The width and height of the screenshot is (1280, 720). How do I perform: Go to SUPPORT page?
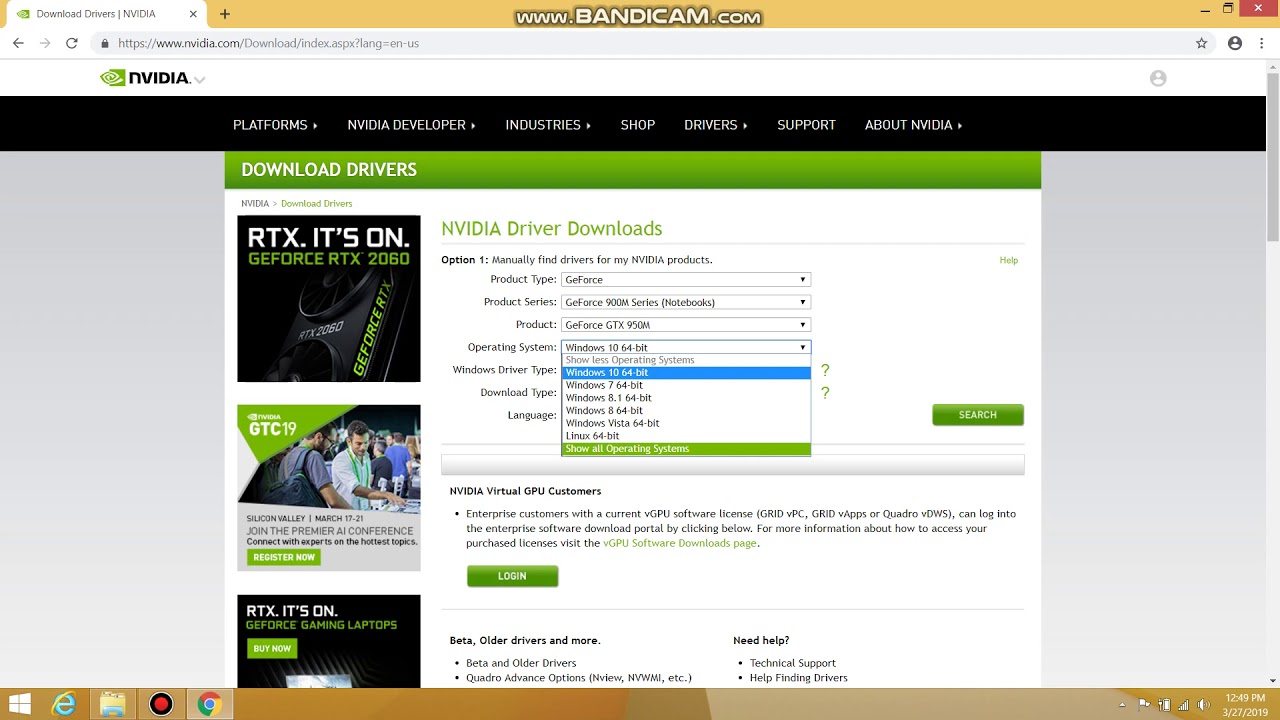click(x=806, y=125)
